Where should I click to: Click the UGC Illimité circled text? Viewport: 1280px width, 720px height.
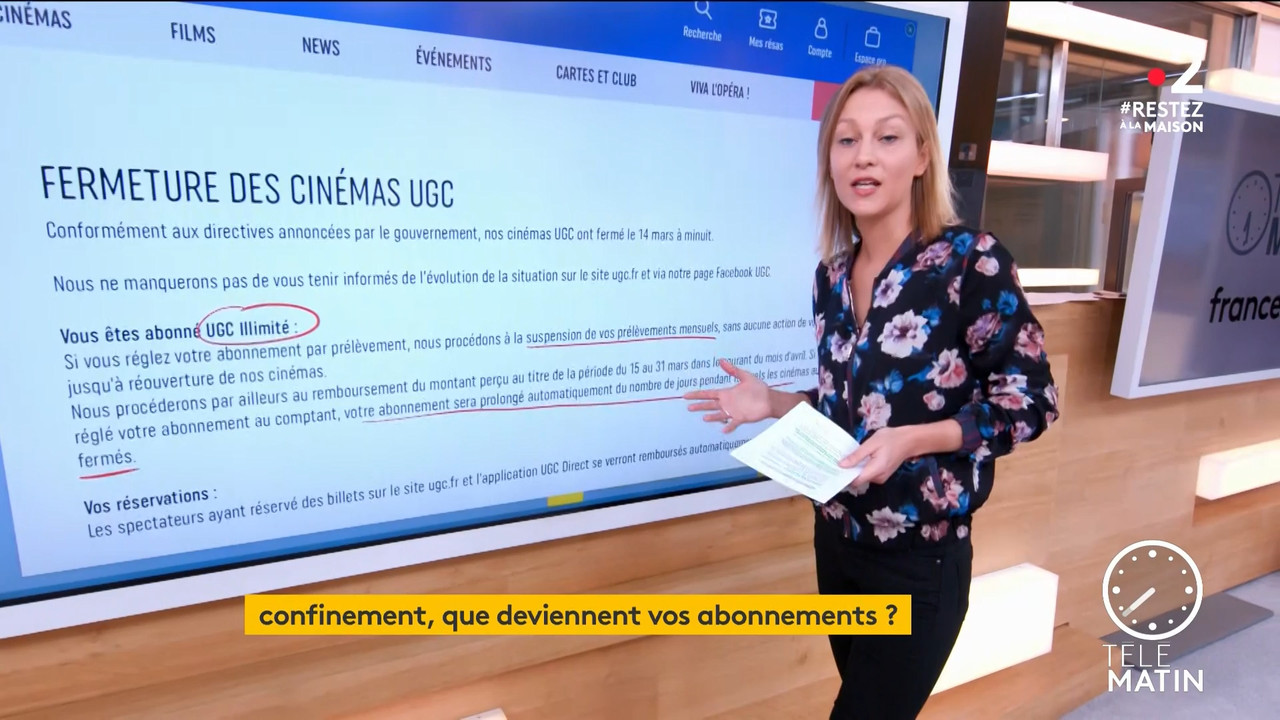pyautogui.click(x=247, y=328)
